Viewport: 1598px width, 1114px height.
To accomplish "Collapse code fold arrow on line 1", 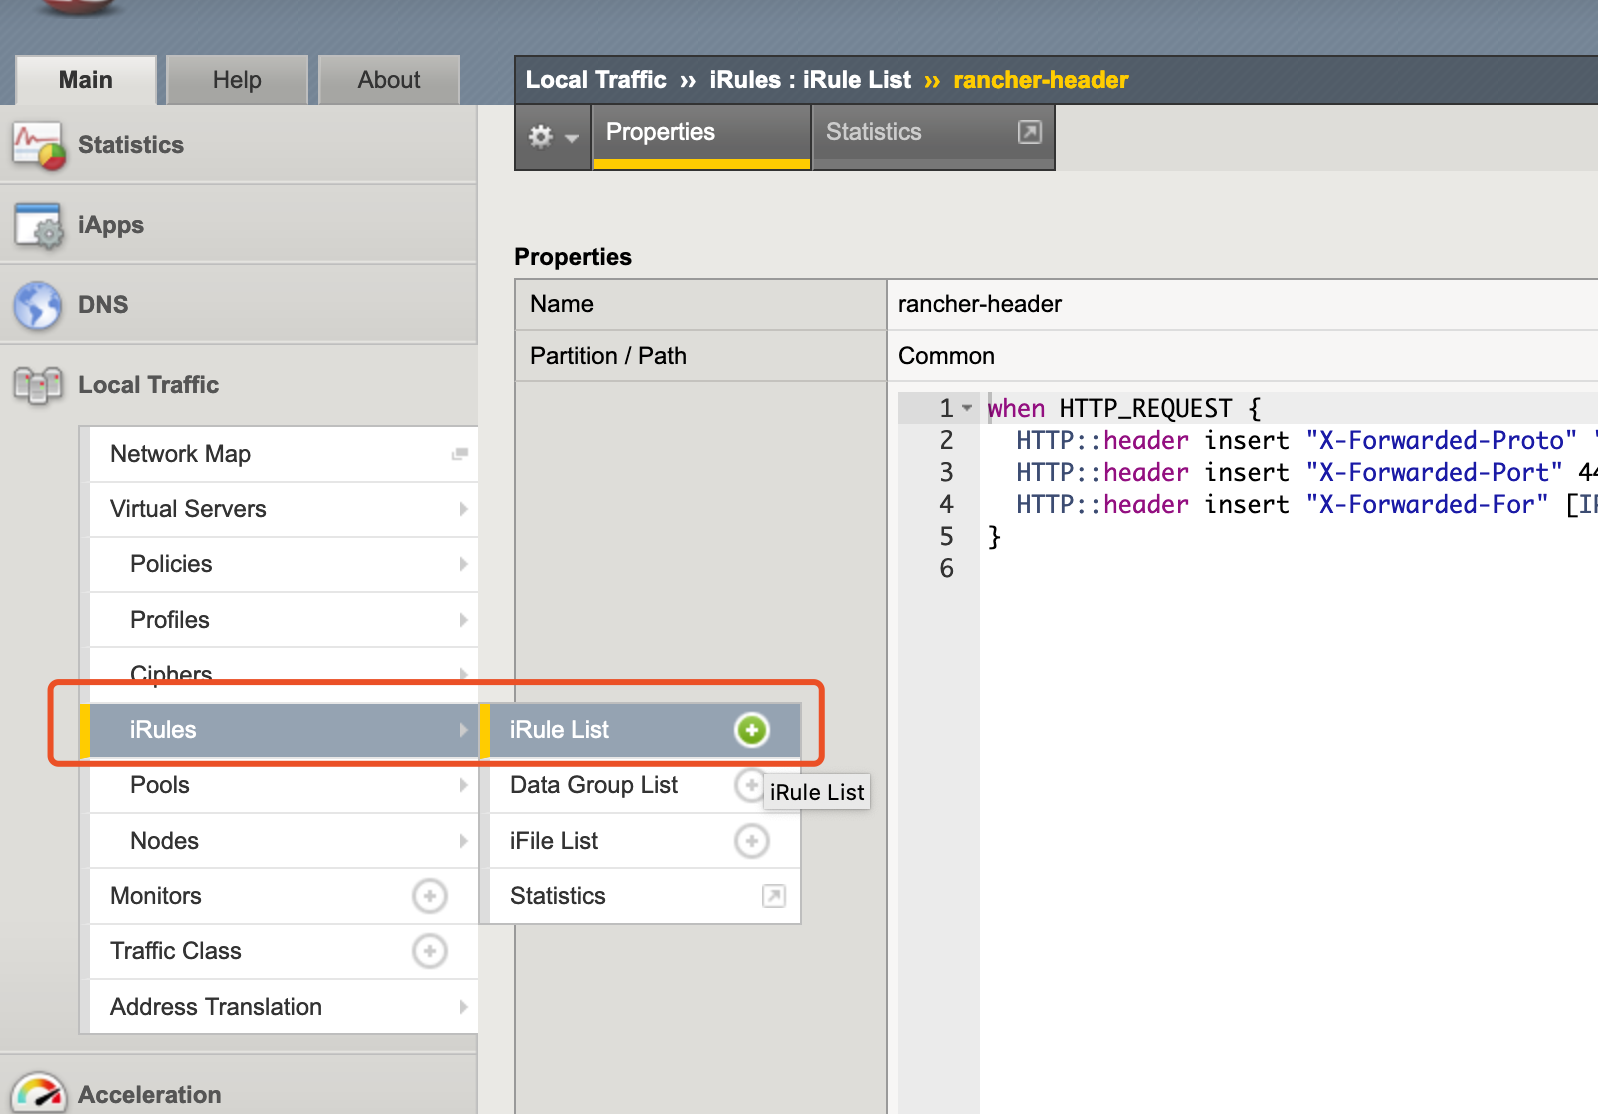I will pos(967,408).
